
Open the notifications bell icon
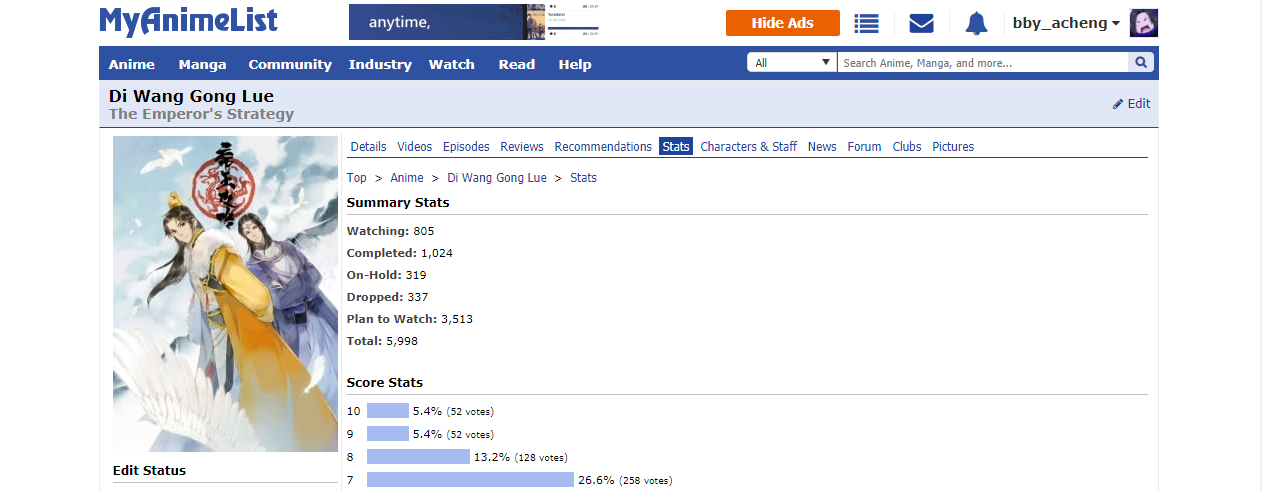pyautogui.click(x=976, y=23)
